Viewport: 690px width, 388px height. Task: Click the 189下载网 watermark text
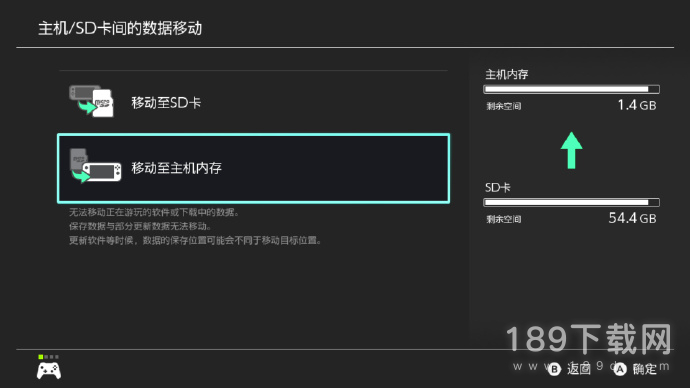[x=588, y=339]
